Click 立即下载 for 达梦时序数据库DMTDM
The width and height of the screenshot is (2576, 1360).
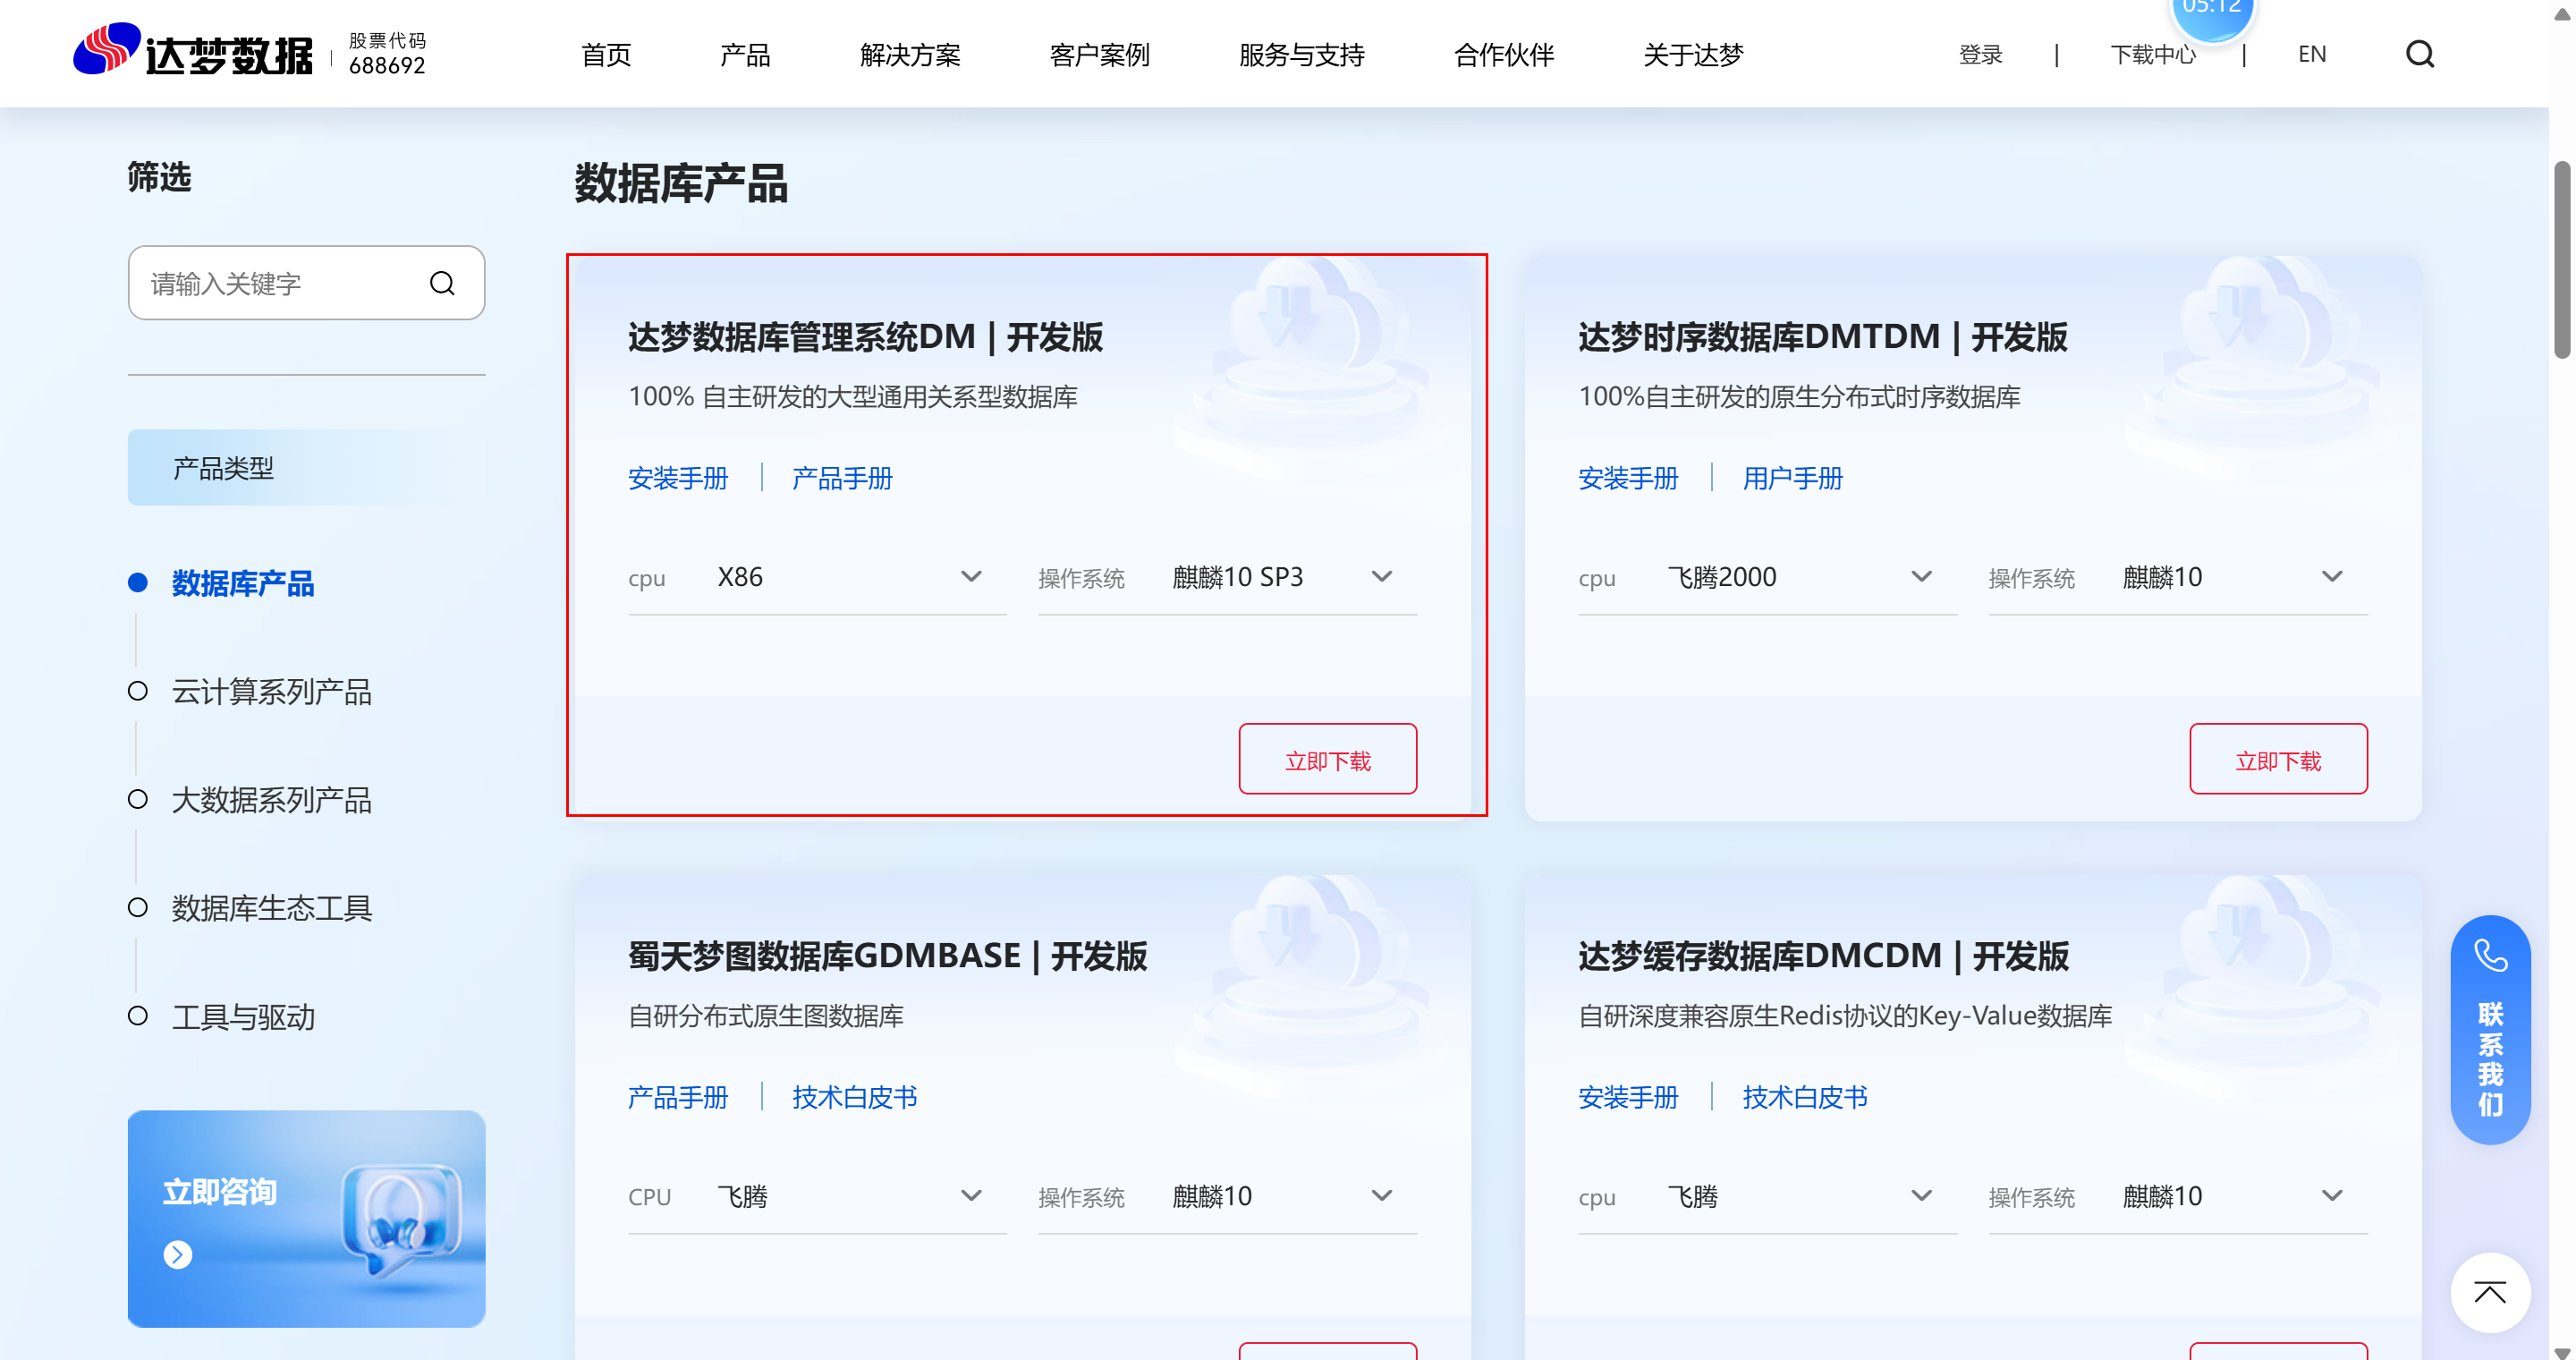2278,759
